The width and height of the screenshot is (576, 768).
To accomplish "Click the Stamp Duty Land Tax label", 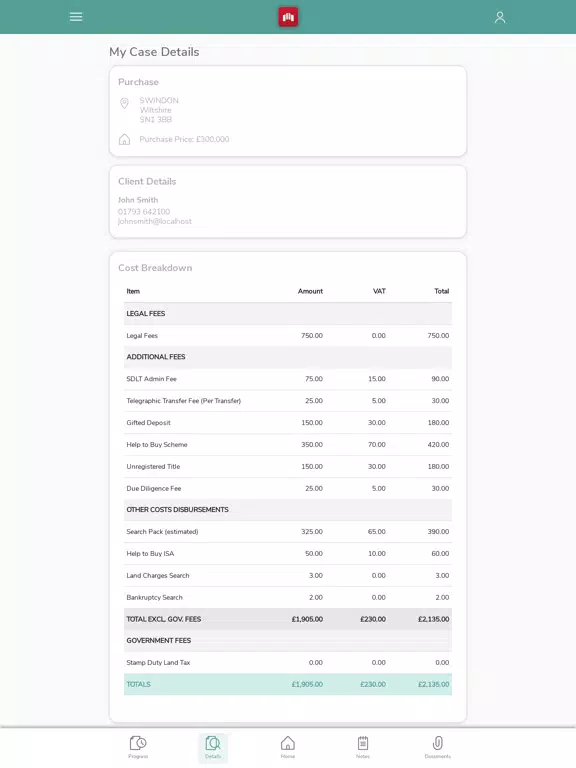I will [158, 663].
